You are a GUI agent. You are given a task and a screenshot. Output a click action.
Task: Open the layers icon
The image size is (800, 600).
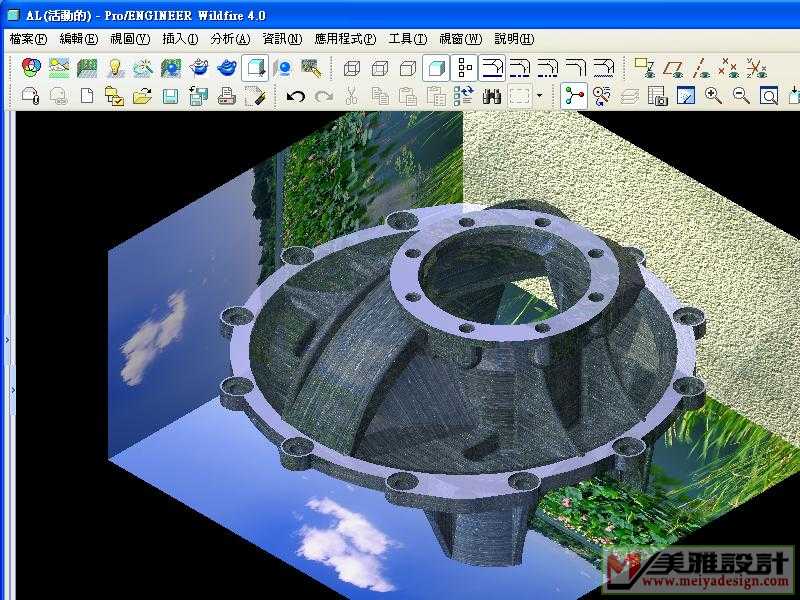(x=631, y=96)
